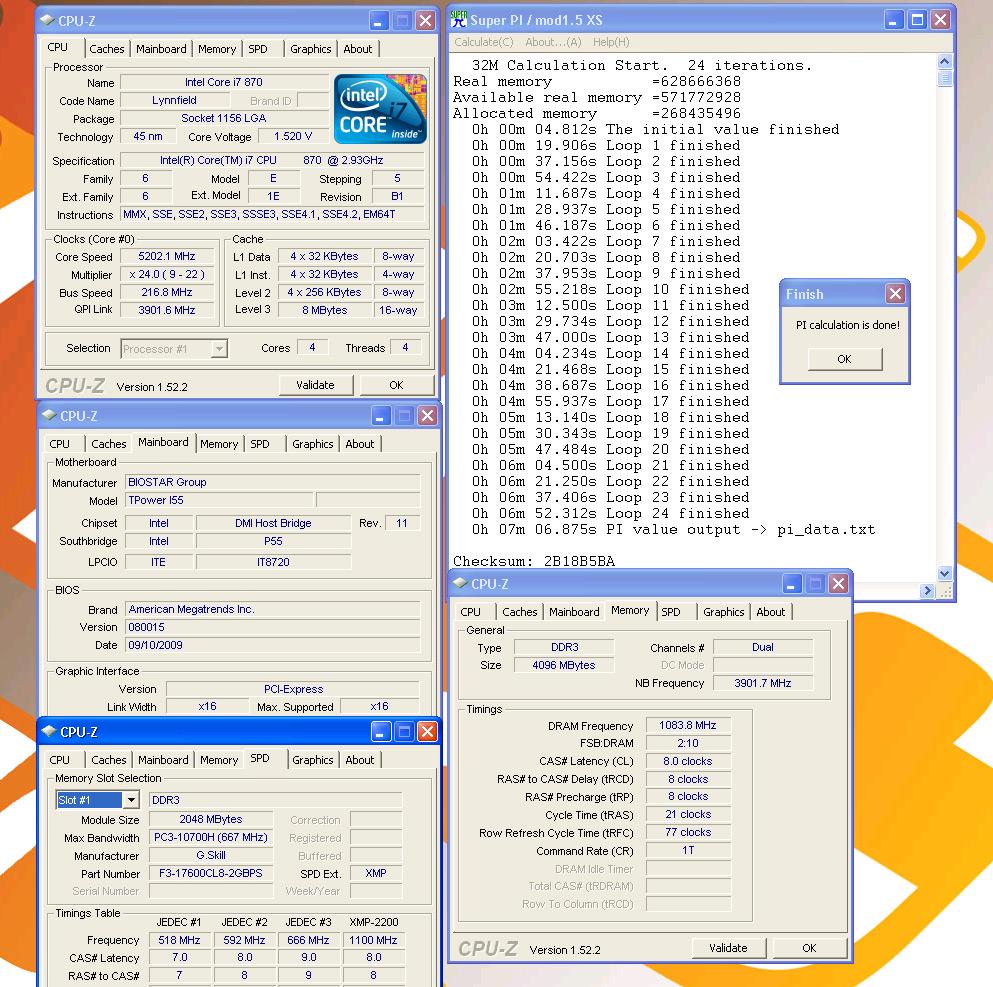Click the processor Name field Intel Core i7 870
Viewport: 993px width, 987px height.
224,82
